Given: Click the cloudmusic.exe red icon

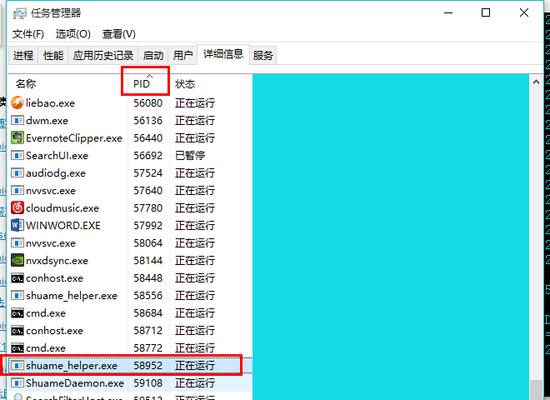Looking at the screenshot, I should coord(17,208).
